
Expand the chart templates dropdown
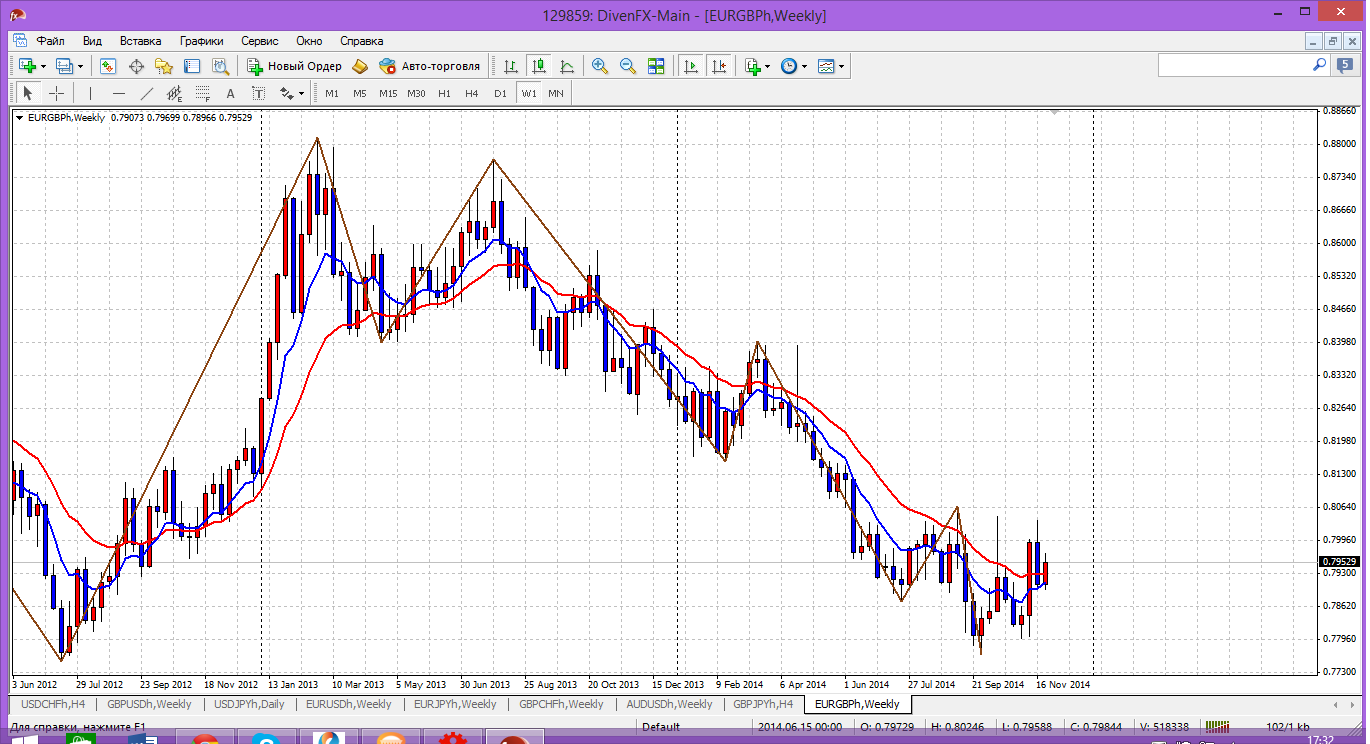841,66
